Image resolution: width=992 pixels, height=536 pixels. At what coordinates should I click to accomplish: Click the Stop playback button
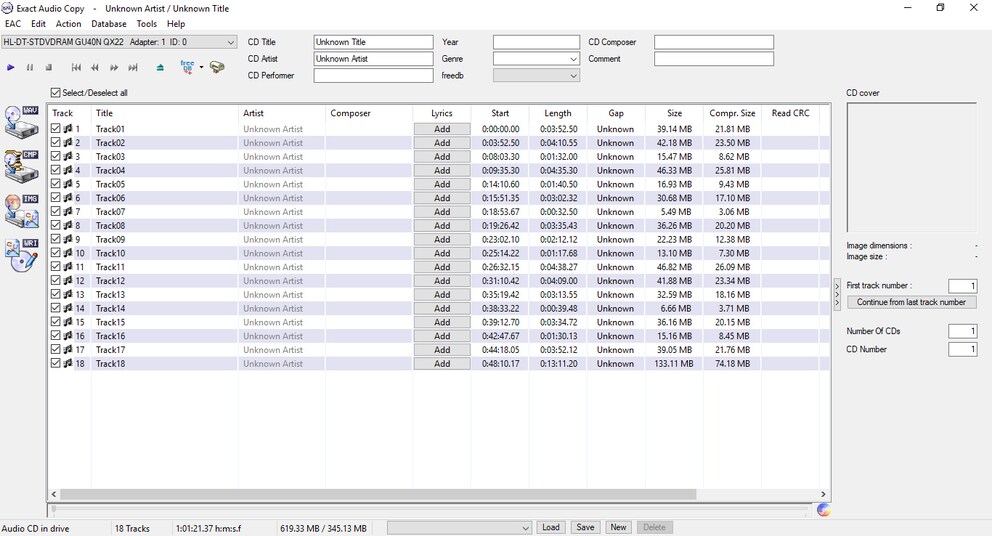[x=49, y=67]
